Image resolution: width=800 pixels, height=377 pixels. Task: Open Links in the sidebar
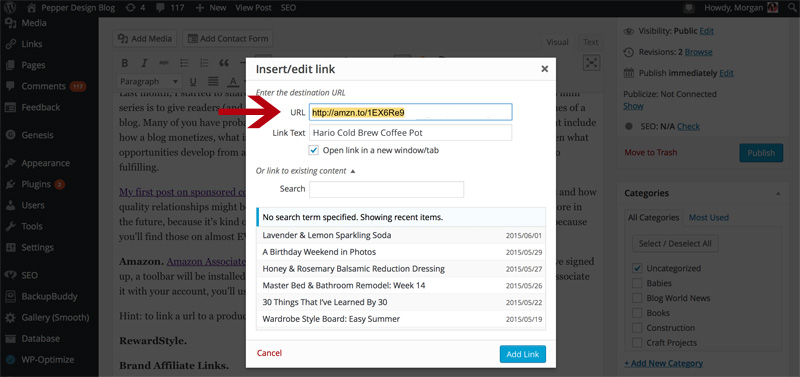pos(32,44)
